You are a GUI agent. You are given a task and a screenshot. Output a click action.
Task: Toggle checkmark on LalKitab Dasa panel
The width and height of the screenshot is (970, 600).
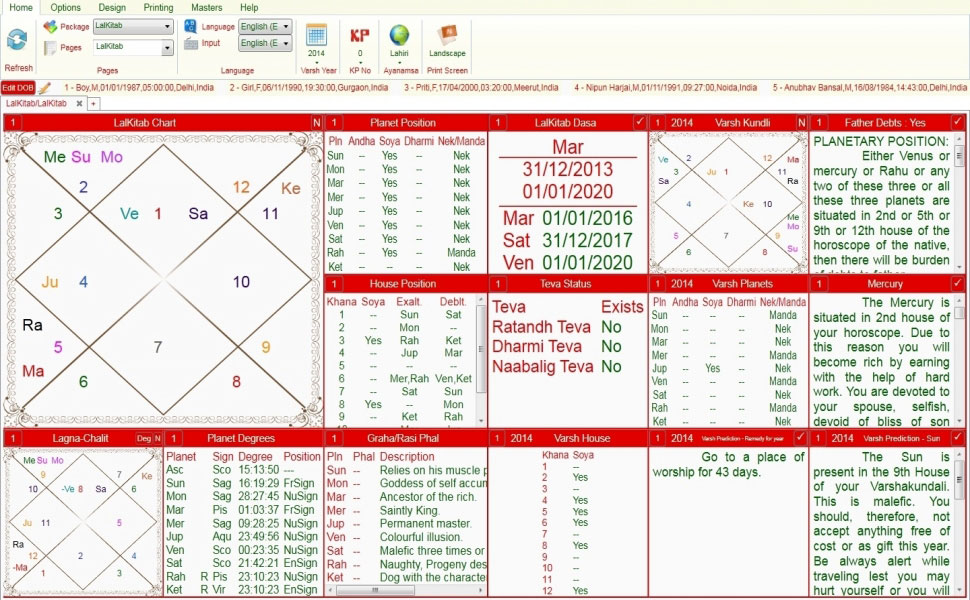click(x=640, y=122)
